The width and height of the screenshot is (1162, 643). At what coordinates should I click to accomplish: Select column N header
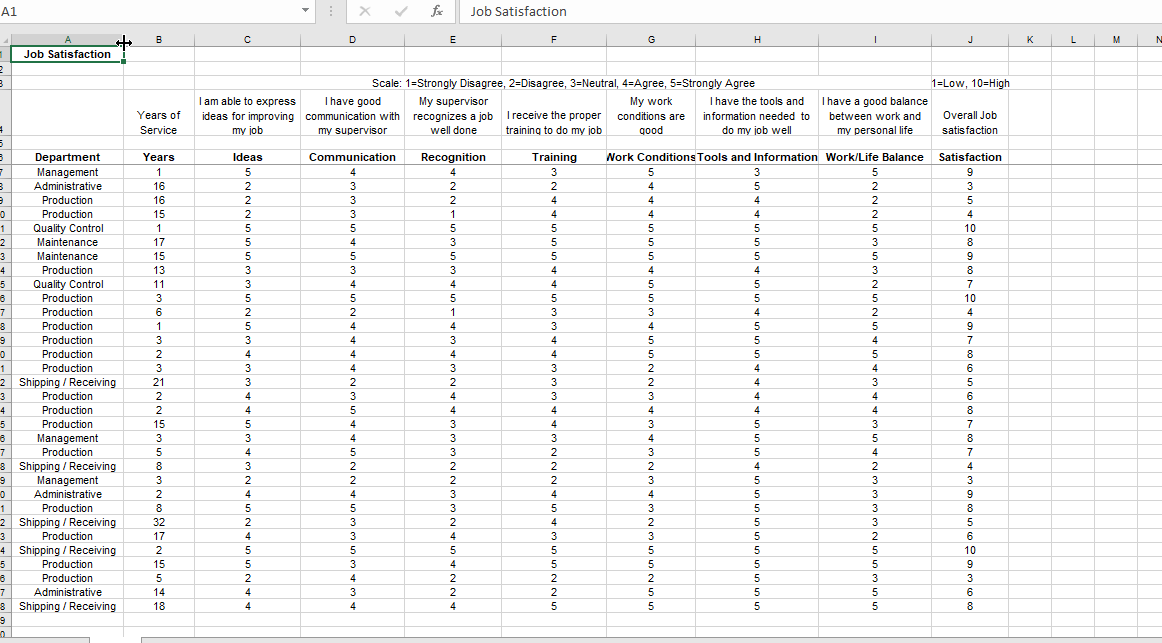(1157, 39)
